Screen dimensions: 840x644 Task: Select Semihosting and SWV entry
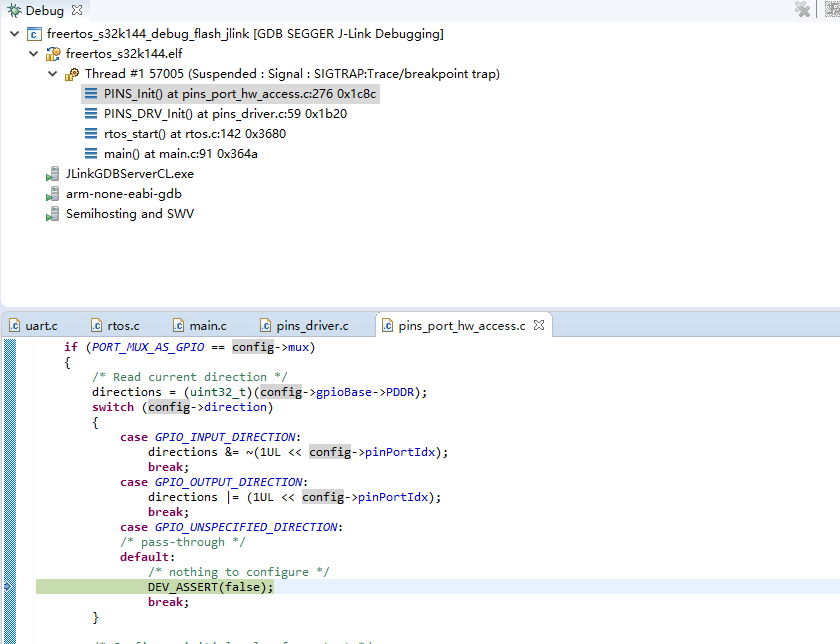(130, 214)
